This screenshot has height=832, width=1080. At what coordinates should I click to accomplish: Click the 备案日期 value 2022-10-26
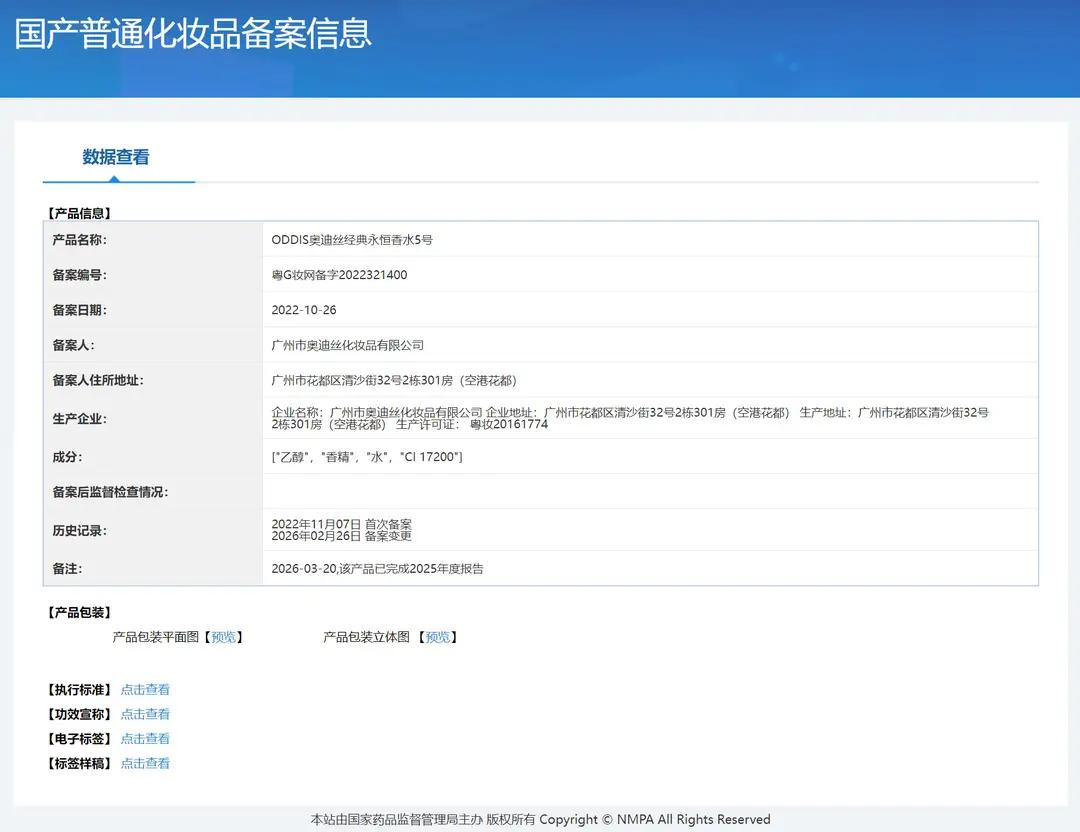point(304,310)
